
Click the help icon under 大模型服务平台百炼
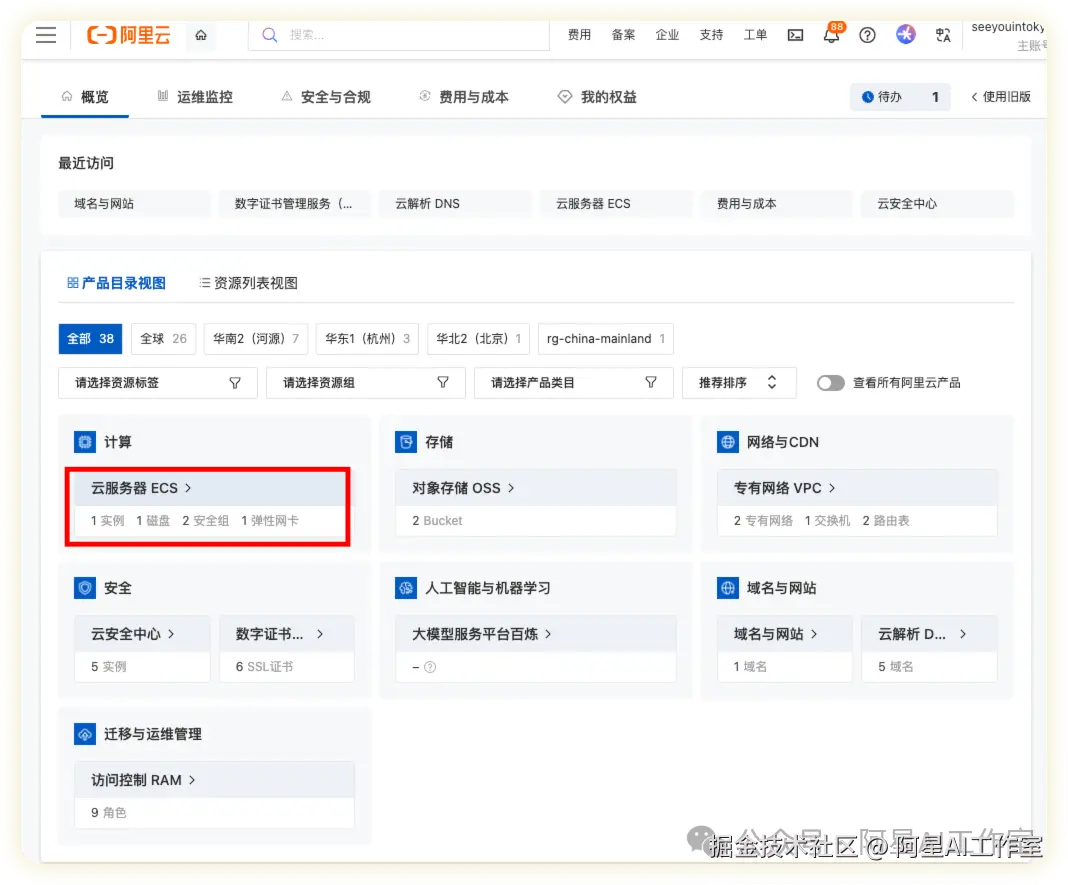pyautogui.click(x=430, y=667)
